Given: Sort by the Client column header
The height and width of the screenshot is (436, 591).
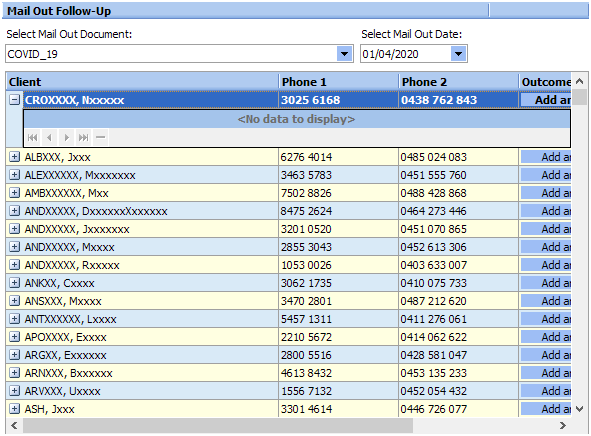Looking at the screenshot, I should [142, 82].
